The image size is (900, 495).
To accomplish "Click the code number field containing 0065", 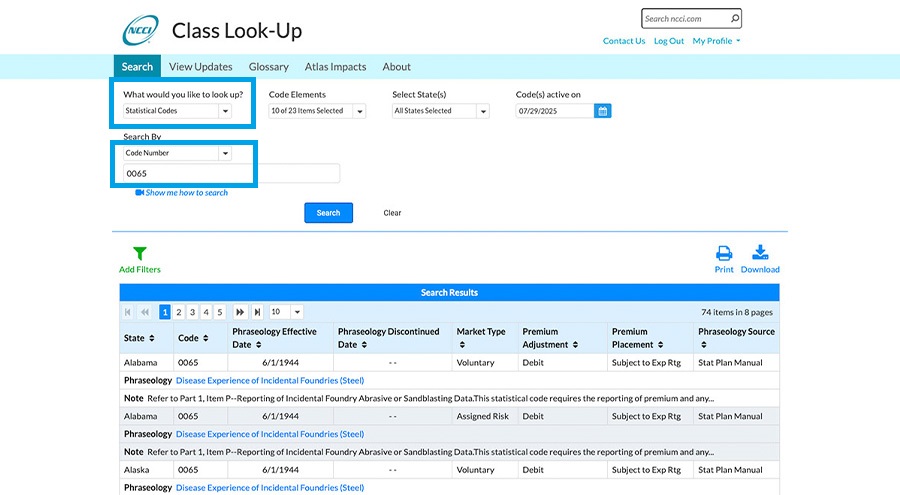I will pyautogui.click(x=231, y=173).
